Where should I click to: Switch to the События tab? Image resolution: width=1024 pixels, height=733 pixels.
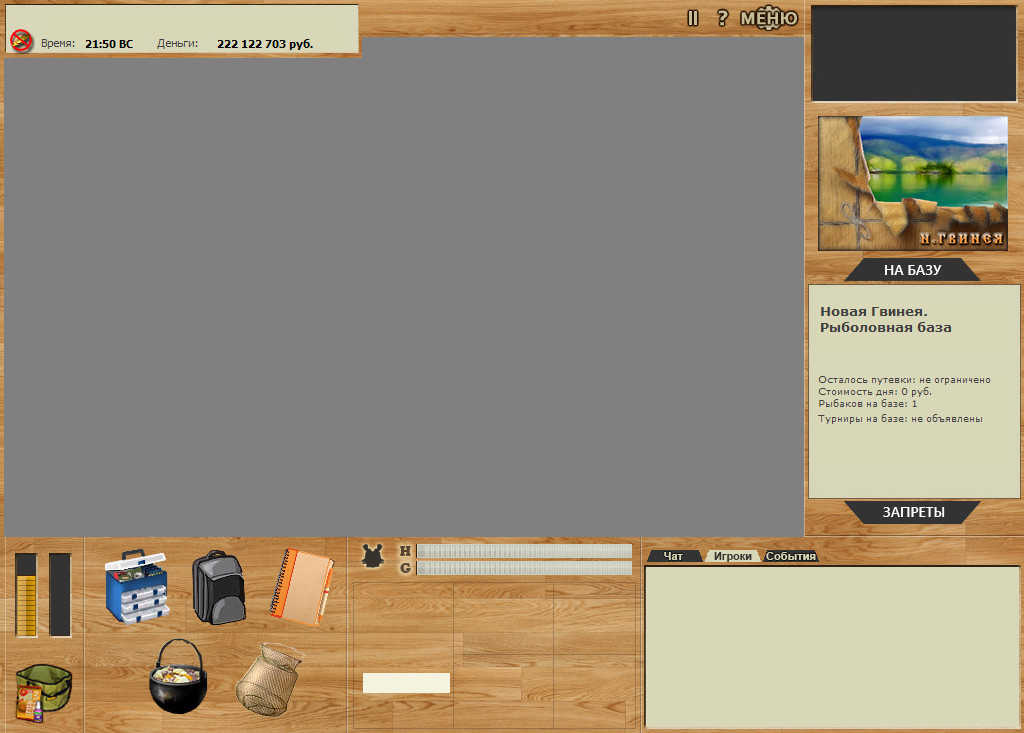[791, 556]
